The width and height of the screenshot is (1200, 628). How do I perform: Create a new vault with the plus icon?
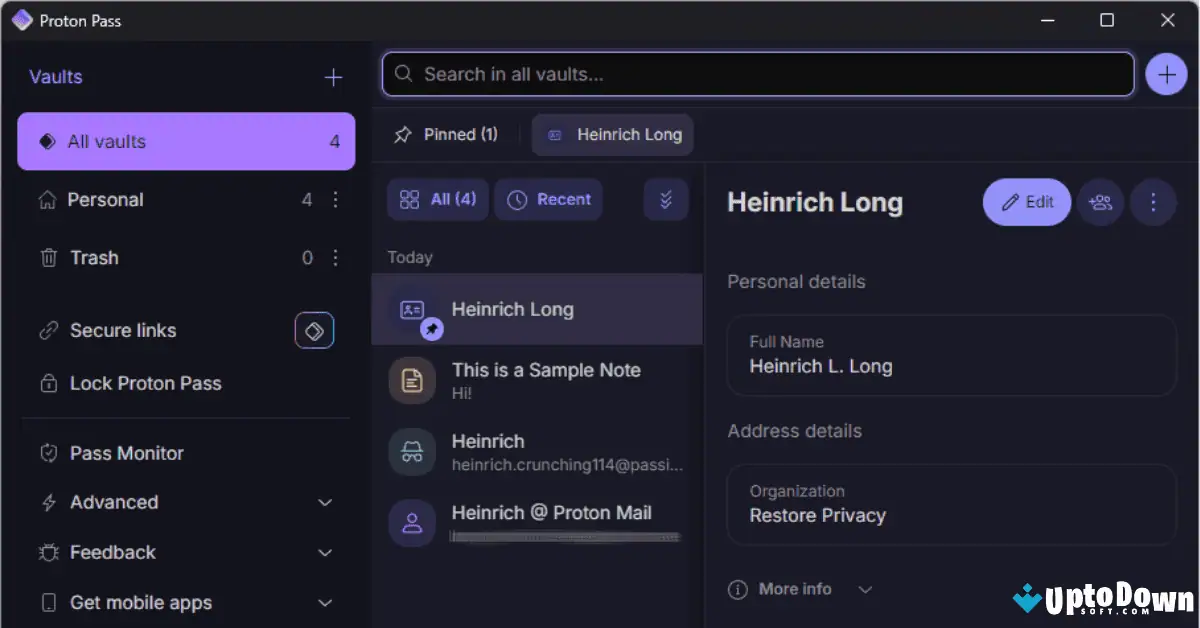333,77
